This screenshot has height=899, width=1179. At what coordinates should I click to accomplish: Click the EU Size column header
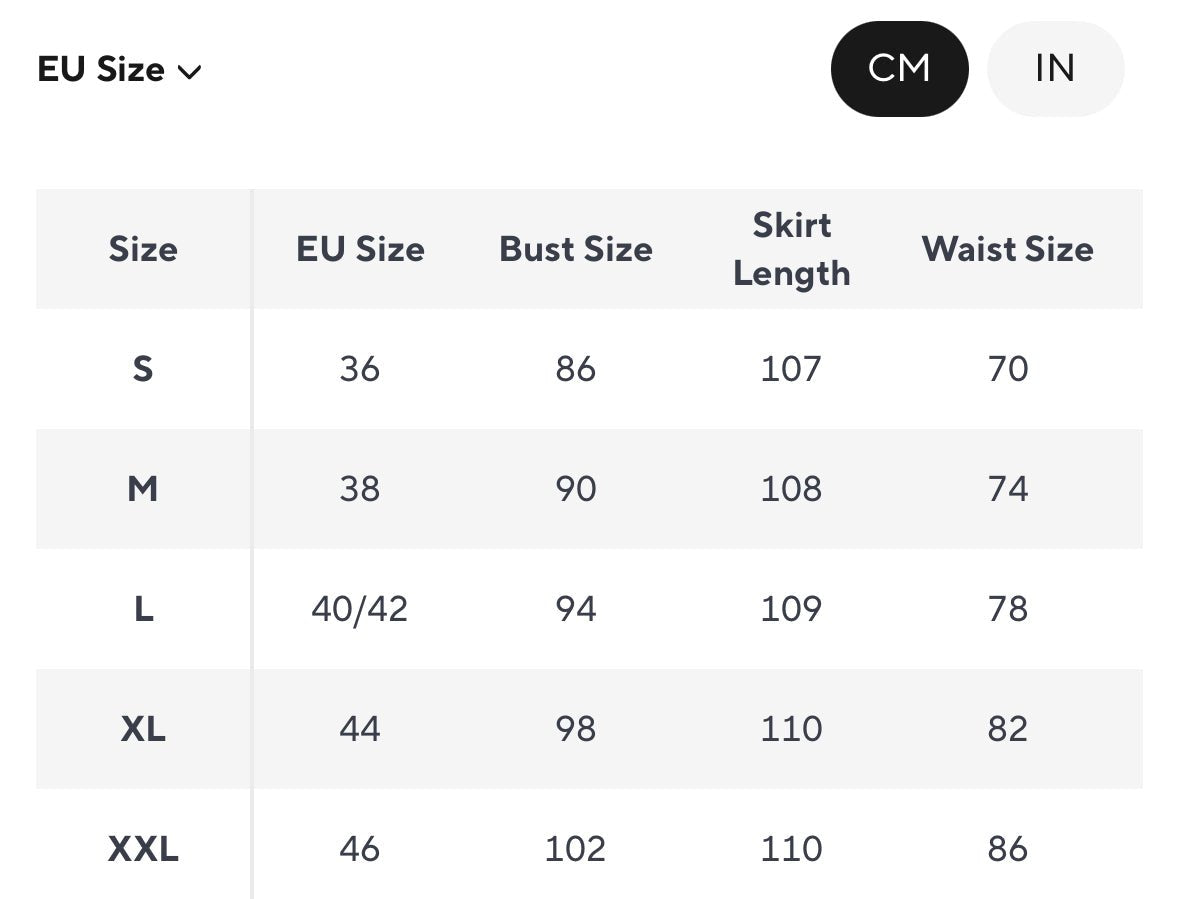pyautogui.click(x=360, y=249)
